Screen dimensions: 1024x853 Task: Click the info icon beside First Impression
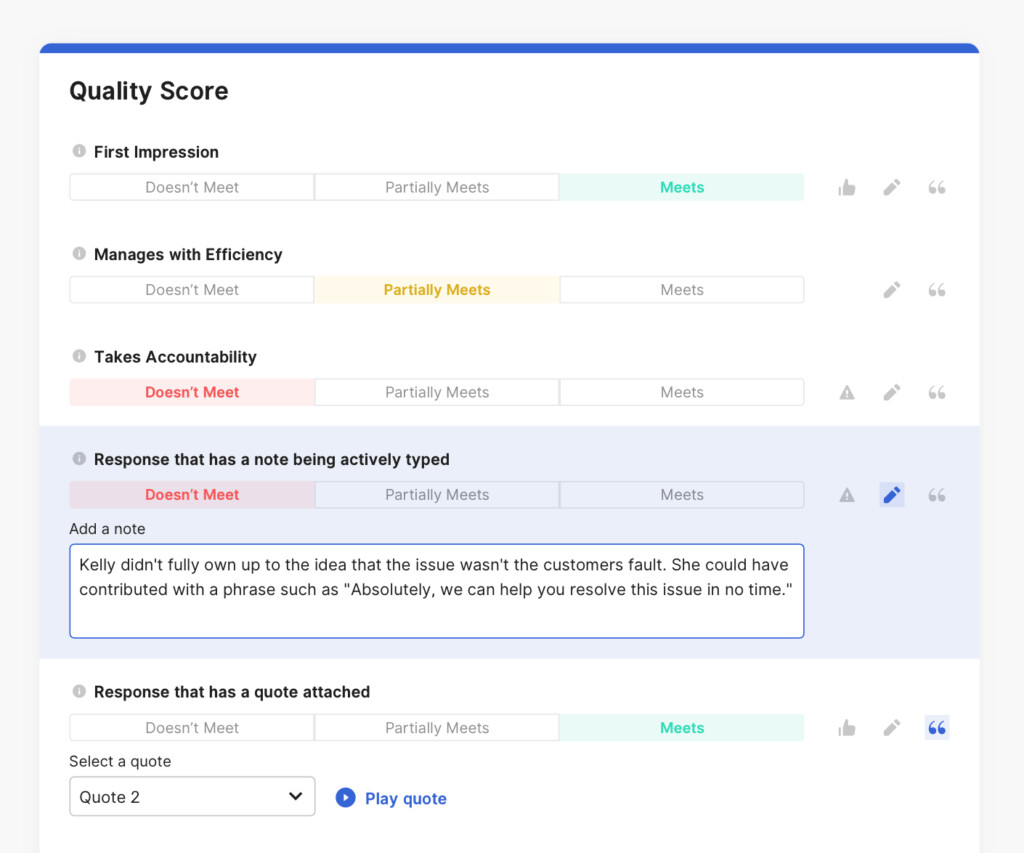coord(78,152)
